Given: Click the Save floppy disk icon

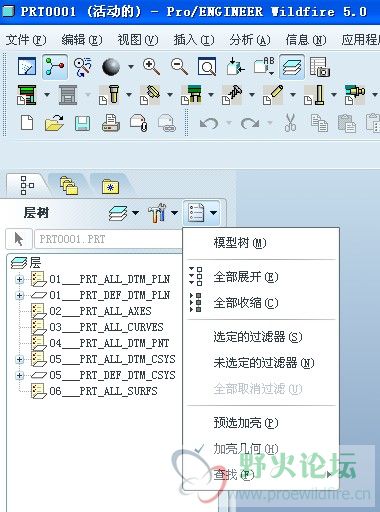Looking at the screenshot, I should (82, 123).
